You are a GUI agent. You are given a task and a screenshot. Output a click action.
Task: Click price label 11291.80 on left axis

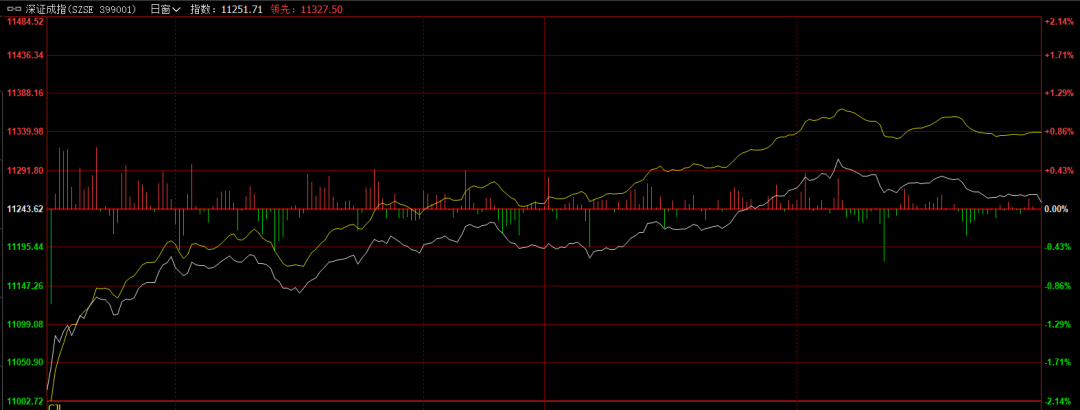[25, 170]
